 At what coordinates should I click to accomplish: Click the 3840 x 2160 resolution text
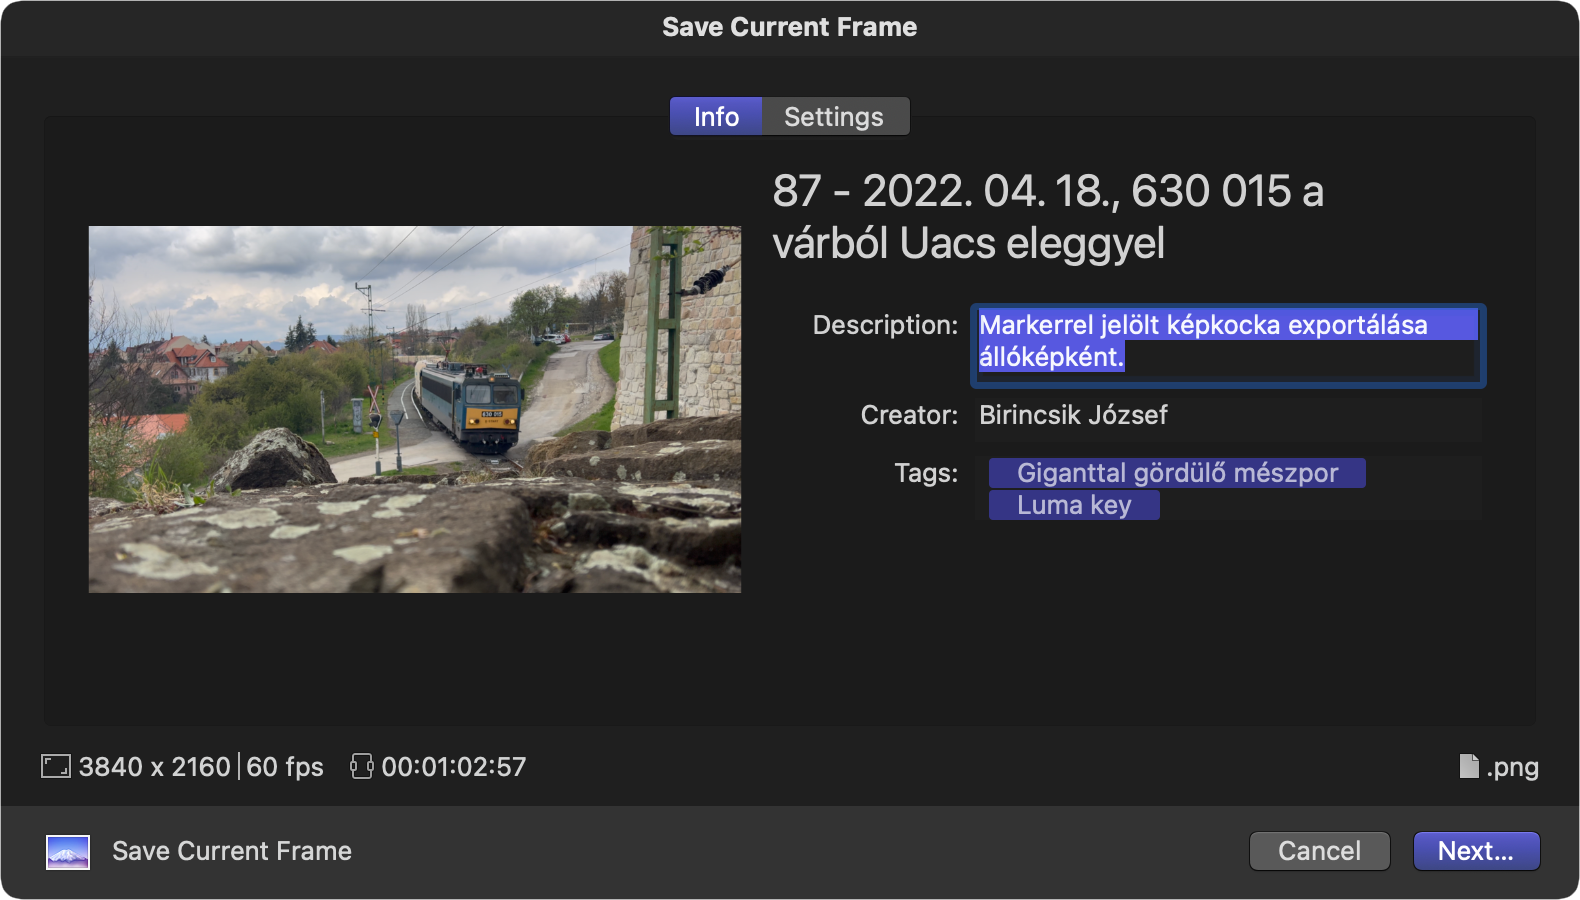click(155, 767)
